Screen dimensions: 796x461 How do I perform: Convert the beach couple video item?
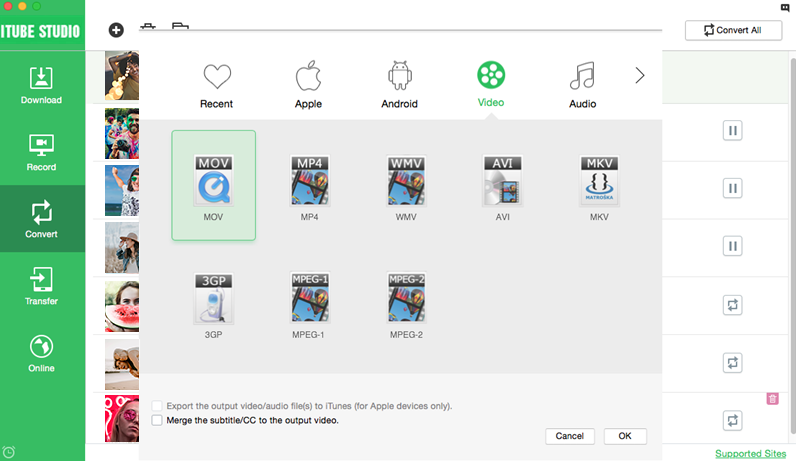(733, 363)
